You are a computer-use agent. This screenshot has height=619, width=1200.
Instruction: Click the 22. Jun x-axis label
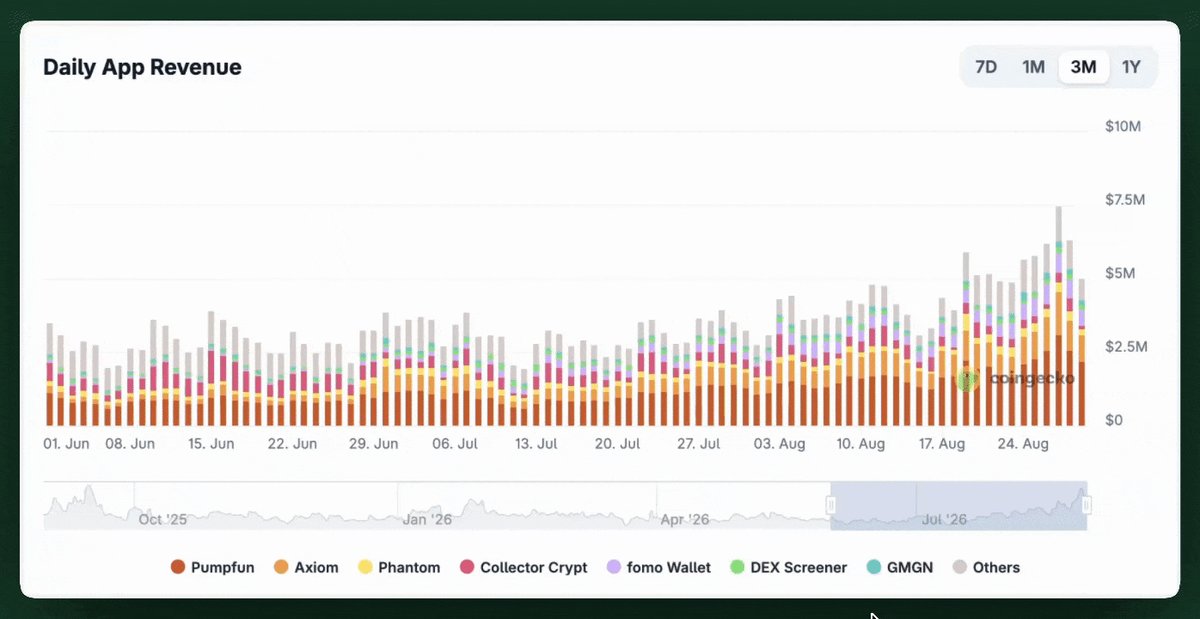tap(293, 443)
